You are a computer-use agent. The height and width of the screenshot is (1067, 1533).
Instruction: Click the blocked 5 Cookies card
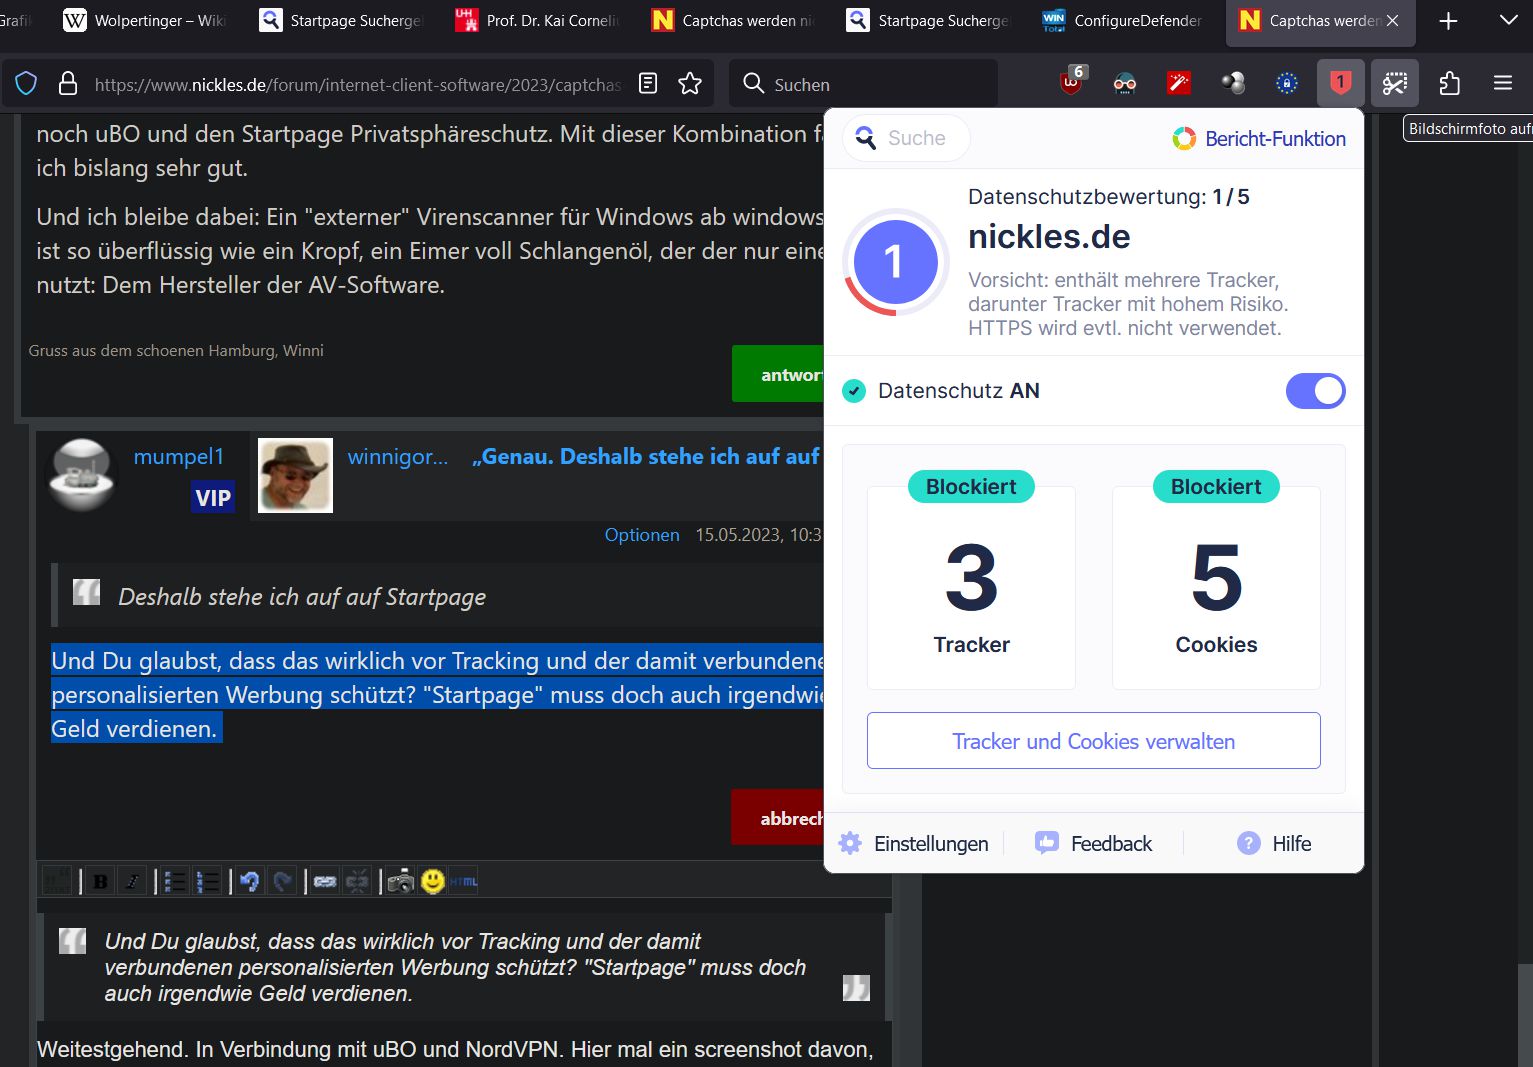[x=1216, y=587]
